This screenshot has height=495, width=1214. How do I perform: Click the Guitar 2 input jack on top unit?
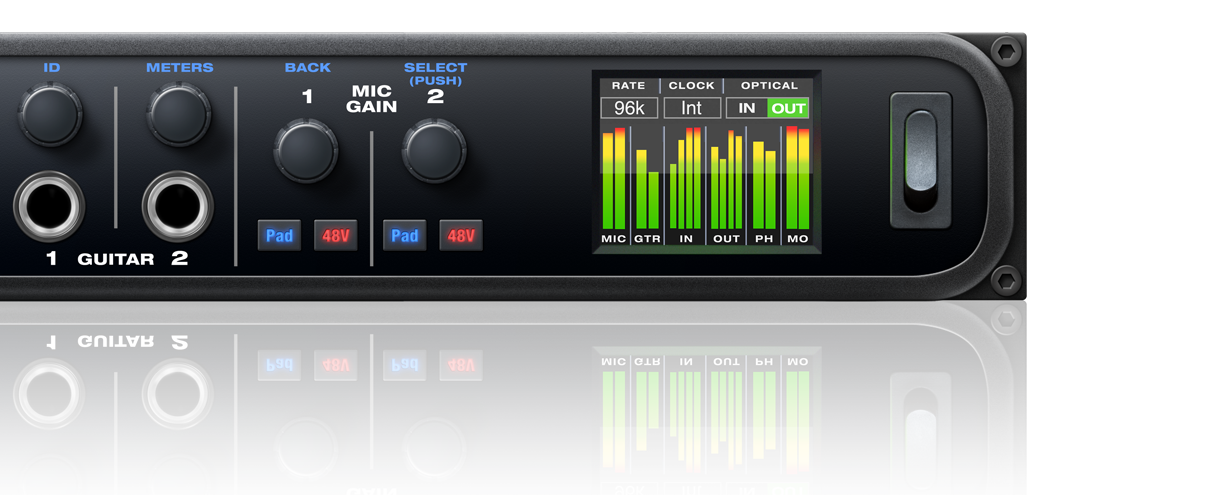tap(178, 206)
